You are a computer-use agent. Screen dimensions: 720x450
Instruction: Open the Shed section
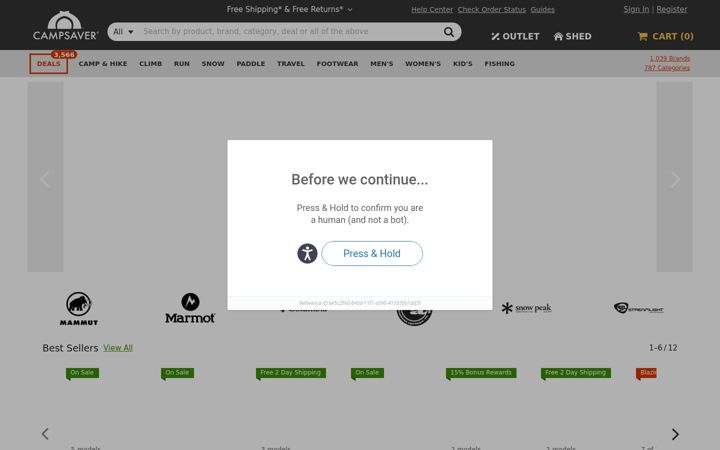(573, 36)
